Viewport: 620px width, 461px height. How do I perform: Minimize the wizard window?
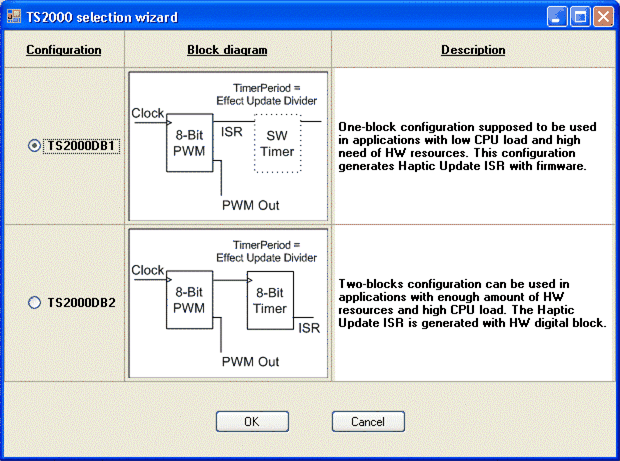coord(558,17)
